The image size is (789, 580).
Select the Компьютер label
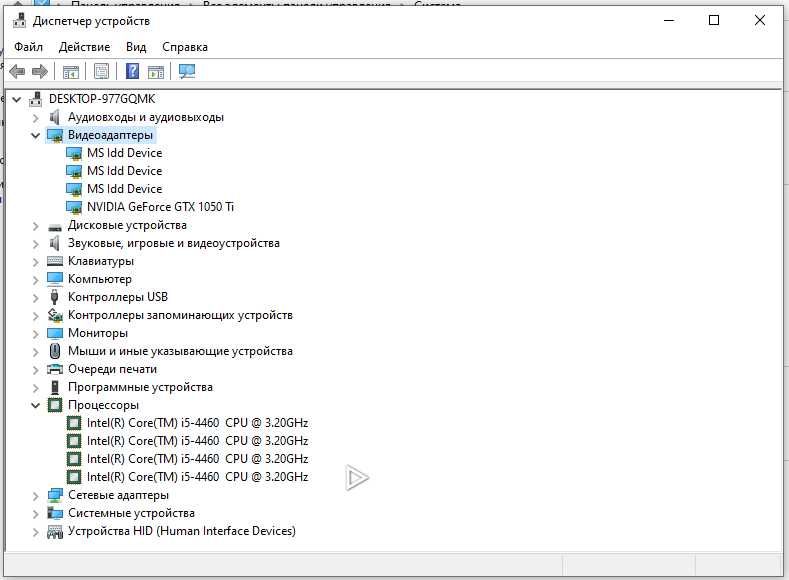click(100, 279)
